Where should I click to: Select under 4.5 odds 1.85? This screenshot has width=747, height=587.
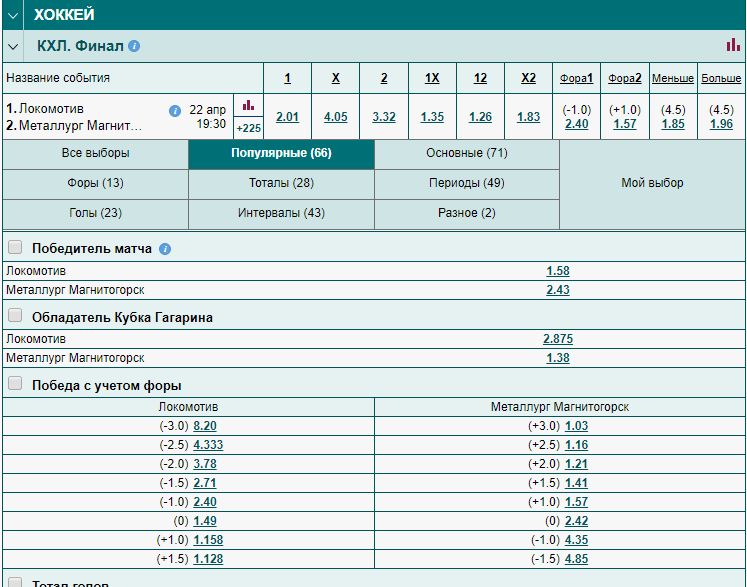[673, 124]
